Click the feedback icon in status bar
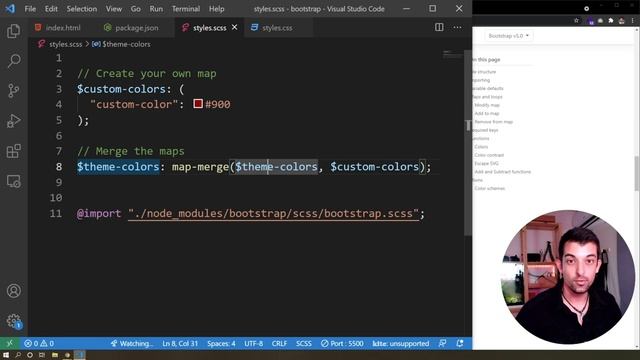Image resolution: width=640 pixels, height=360 pixels. click(x=442, y=344)
